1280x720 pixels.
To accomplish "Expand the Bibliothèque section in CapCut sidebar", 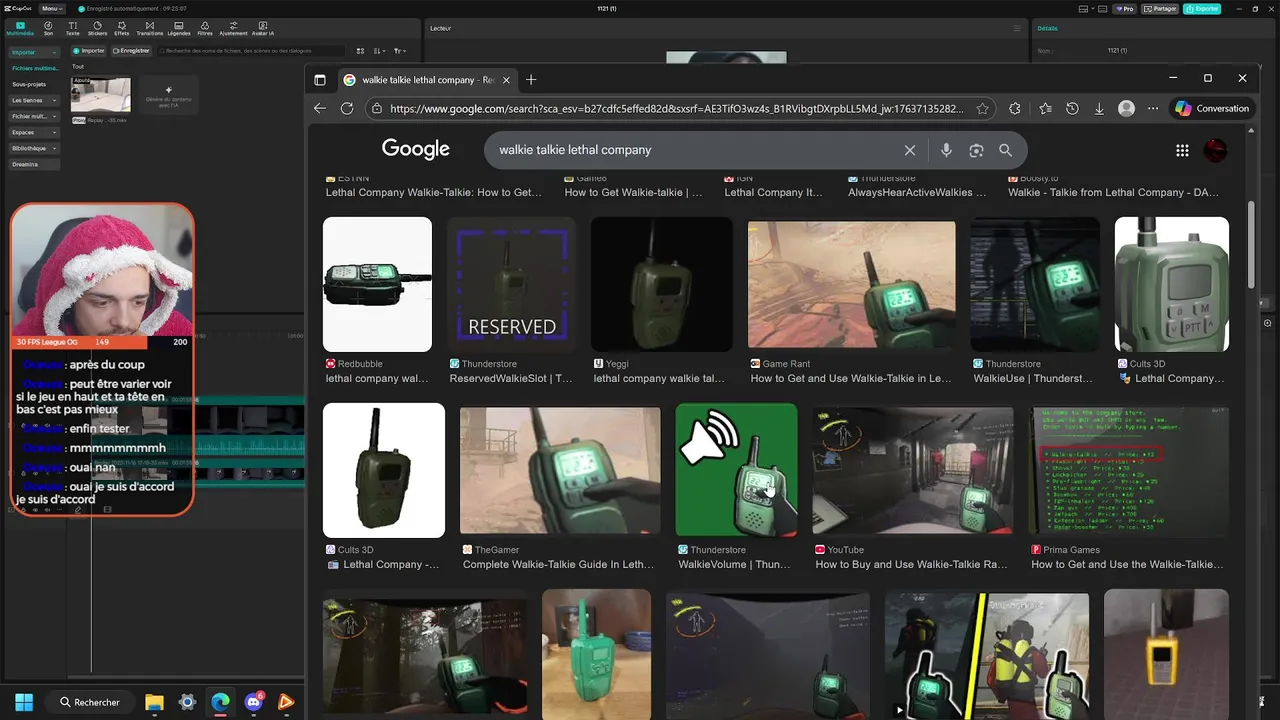I will click(34, 148).
